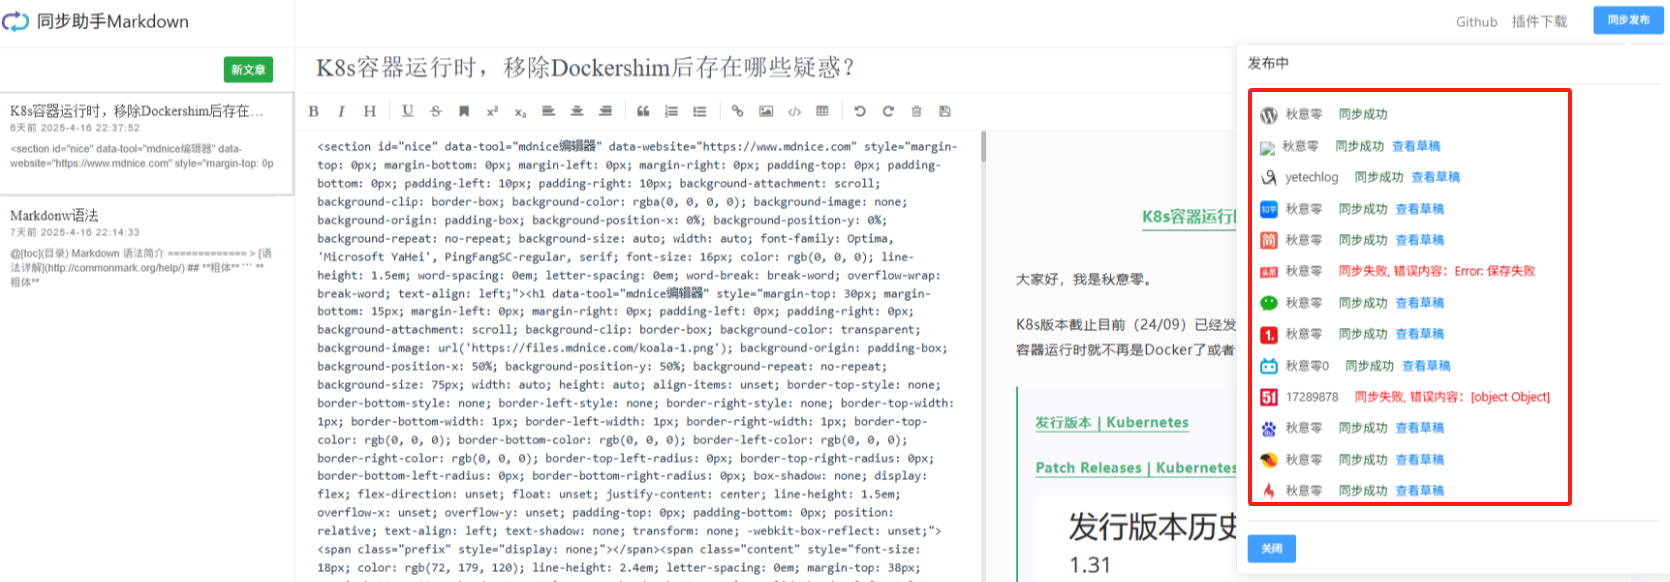Apply superscript formatting
This screenshot has height=582, width=1670.
point(492,111)
